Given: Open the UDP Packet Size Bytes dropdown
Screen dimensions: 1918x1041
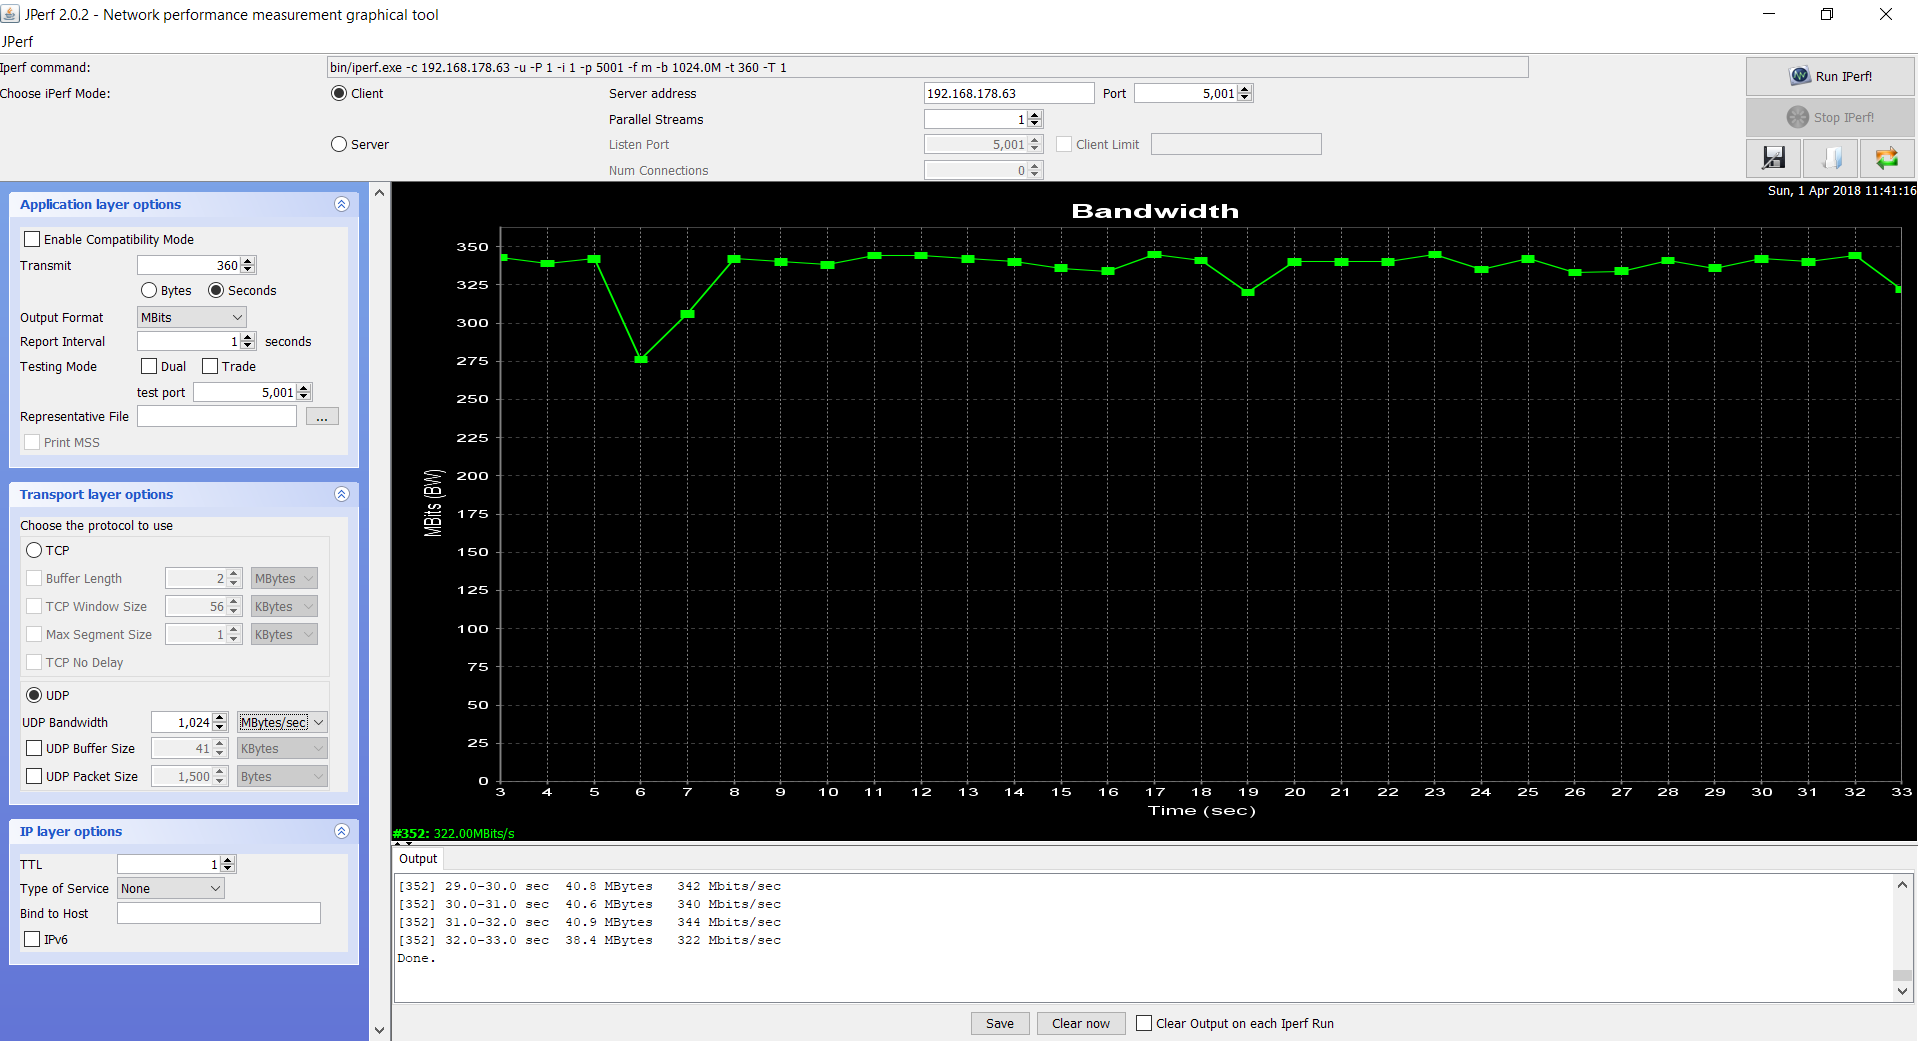Looking at the screenshot, I should coord(282,776).
